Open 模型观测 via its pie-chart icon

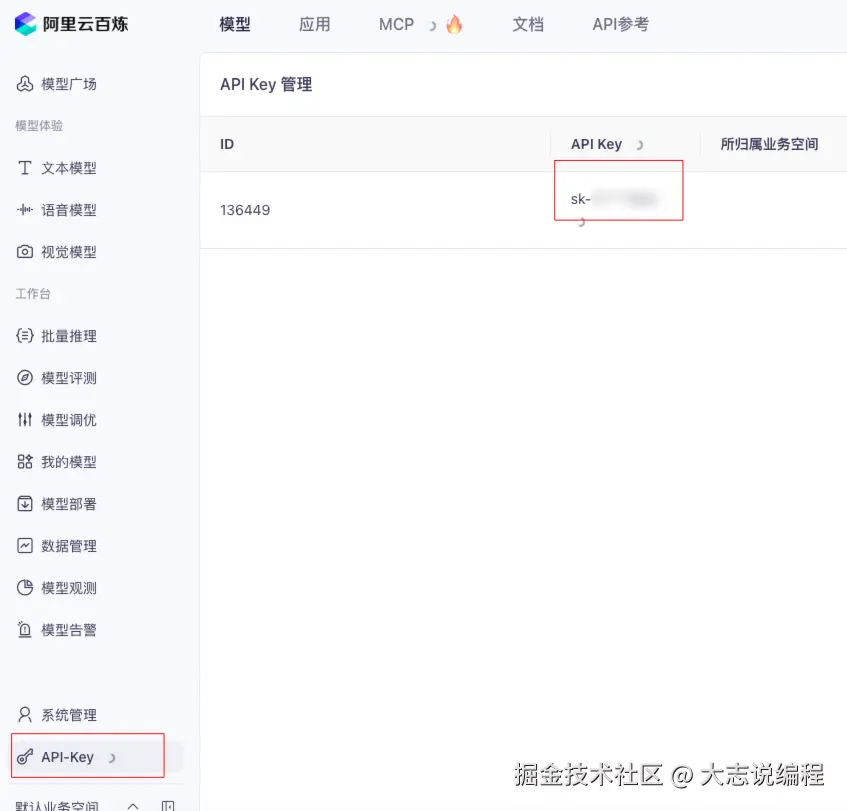tap(25, 587)
